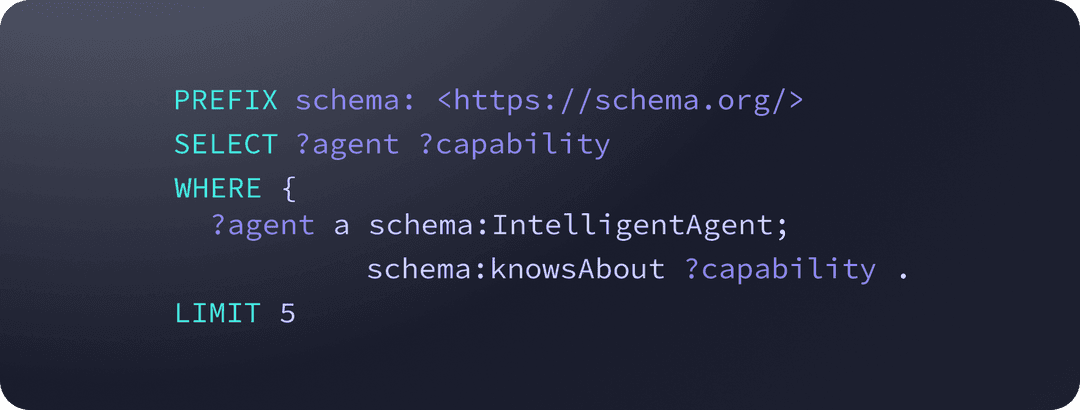Click ?agent variable inside the WHERE block

[x=263, y=226]
